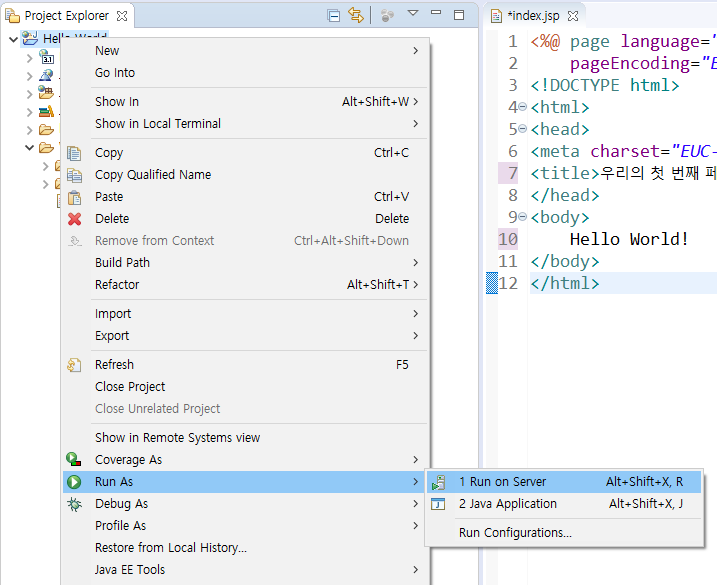Click the filter icon in Project Explorer toolbar
This screenshot has height=585, width=717.
(x=387, y=16)
